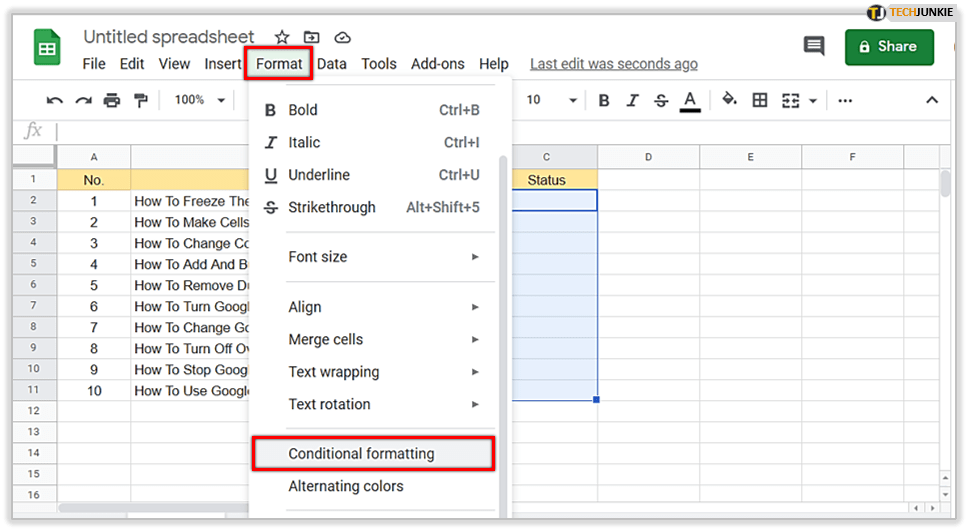Select the Status header cell
Image resolution: width=968 pixels, height=531 pixels.
[546, 180]
